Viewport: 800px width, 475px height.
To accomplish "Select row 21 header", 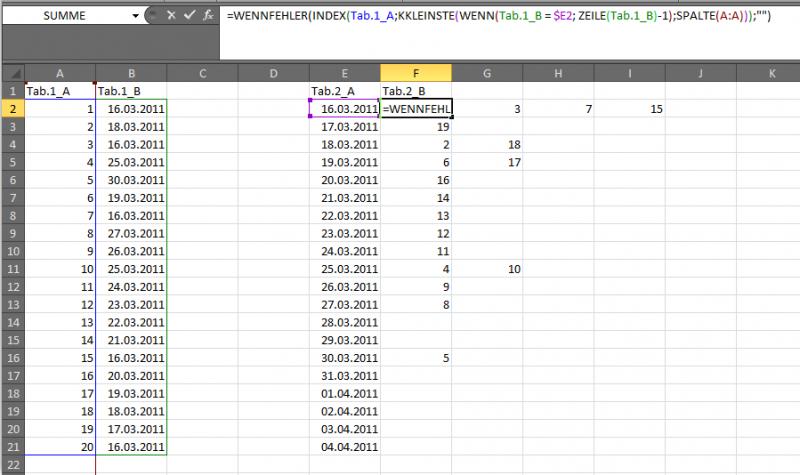I will coord(11,447).
